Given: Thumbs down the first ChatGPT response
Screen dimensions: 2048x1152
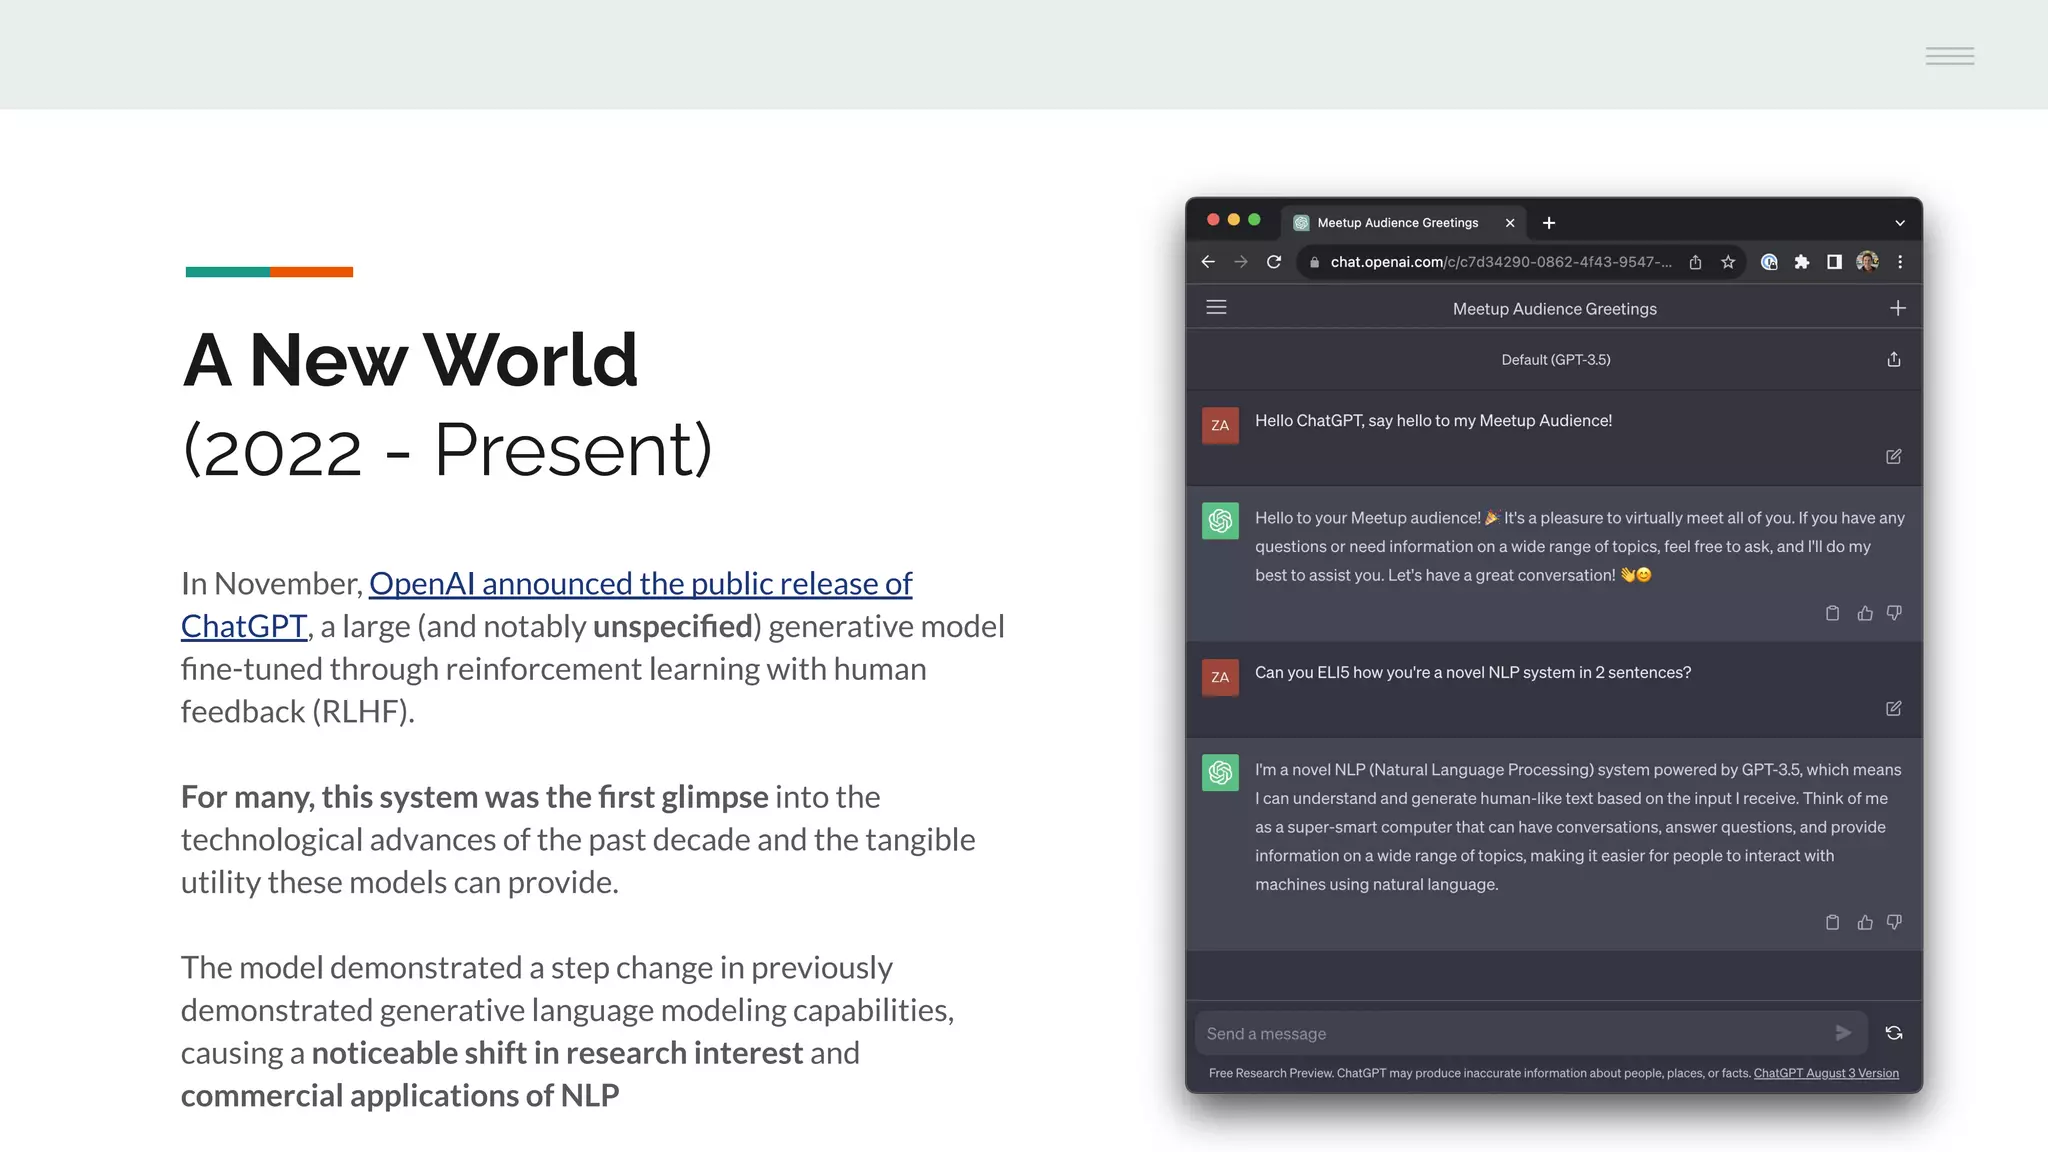Looking at the screenshot, I should tap(1893, 613).
